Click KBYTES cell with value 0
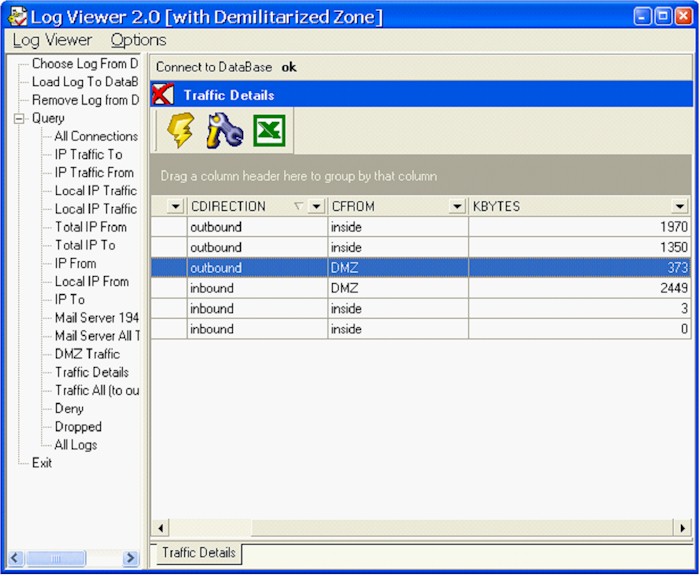This screenshot has width=700, height=576. [579, 329]
